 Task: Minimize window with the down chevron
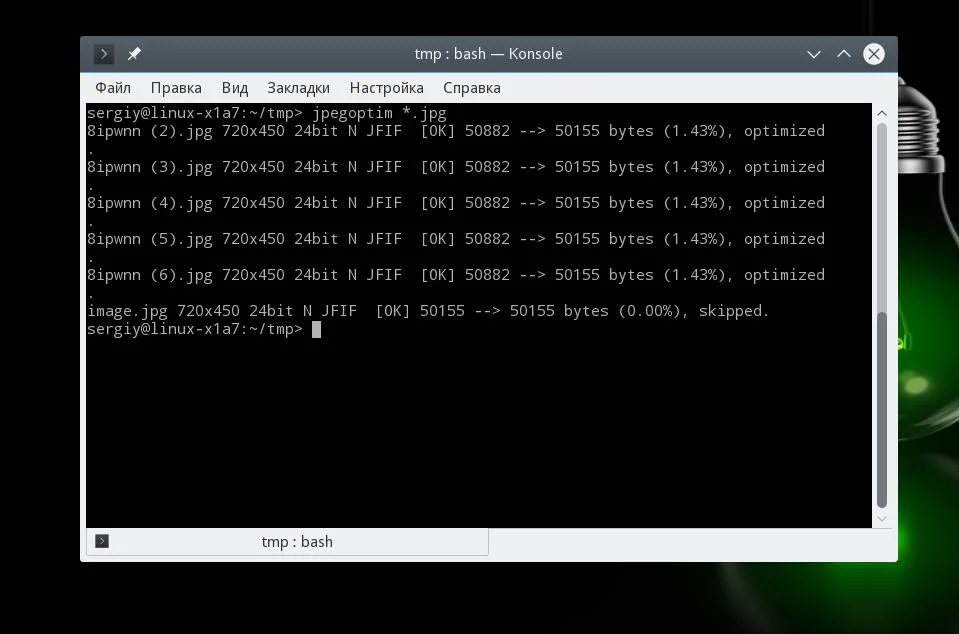coord(813,54)
